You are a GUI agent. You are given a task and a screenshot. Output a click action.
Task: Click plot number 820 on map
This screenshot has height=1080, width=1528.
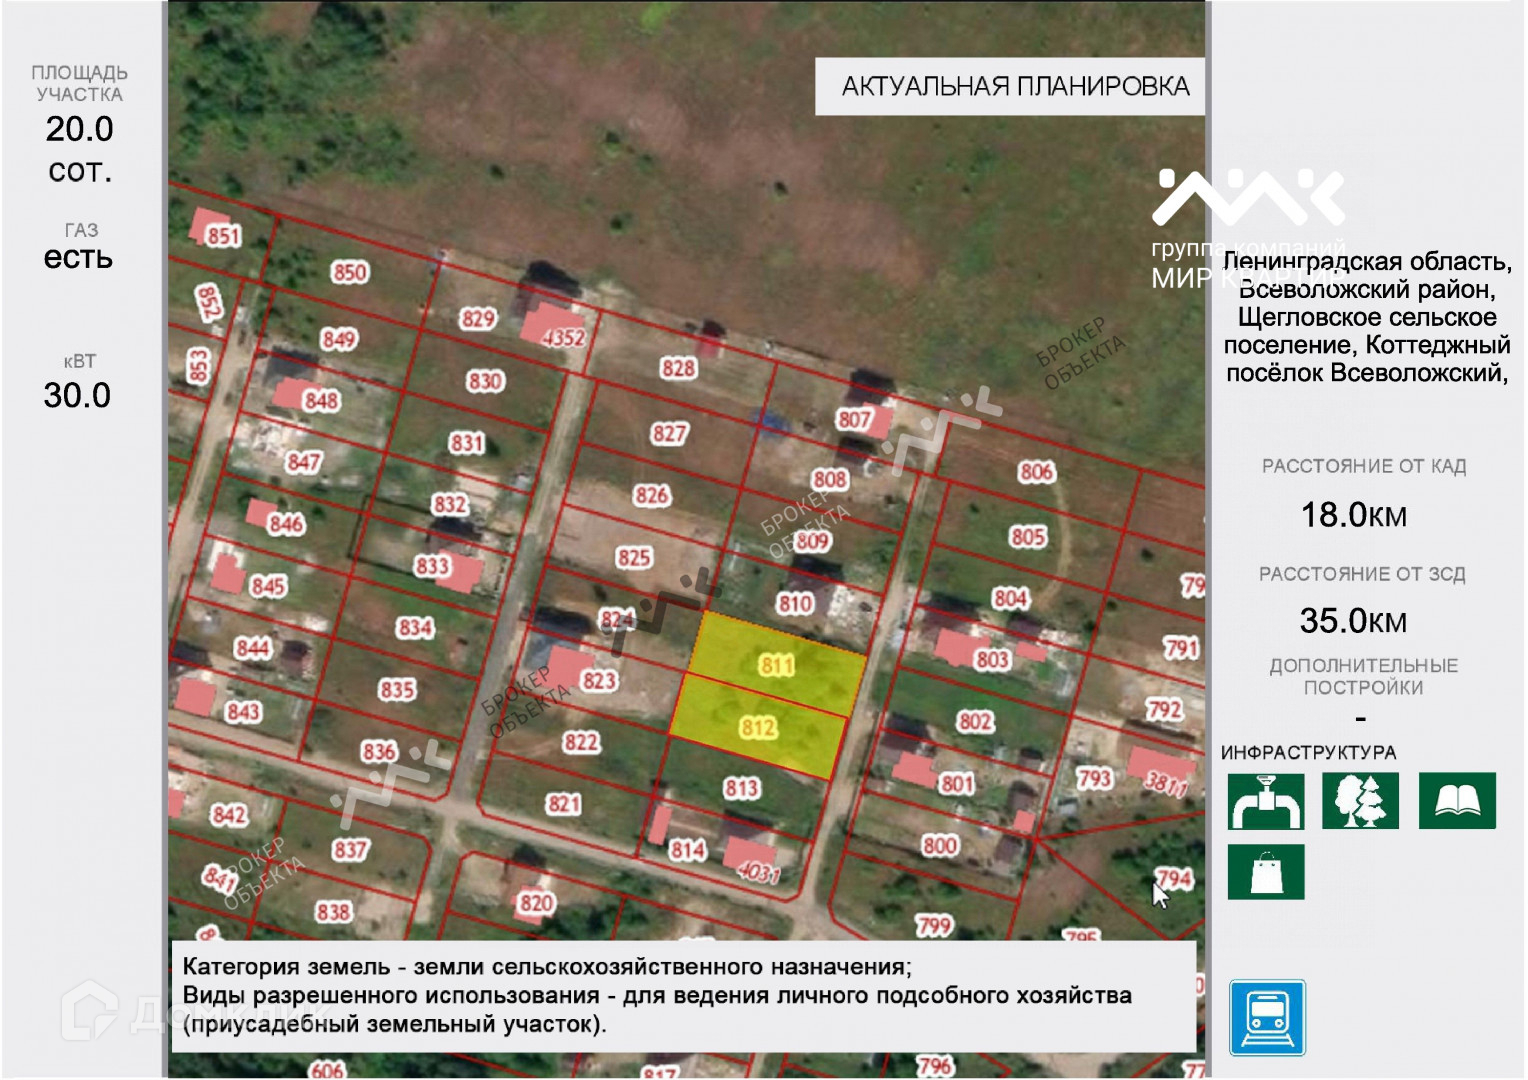pos(536,903)
